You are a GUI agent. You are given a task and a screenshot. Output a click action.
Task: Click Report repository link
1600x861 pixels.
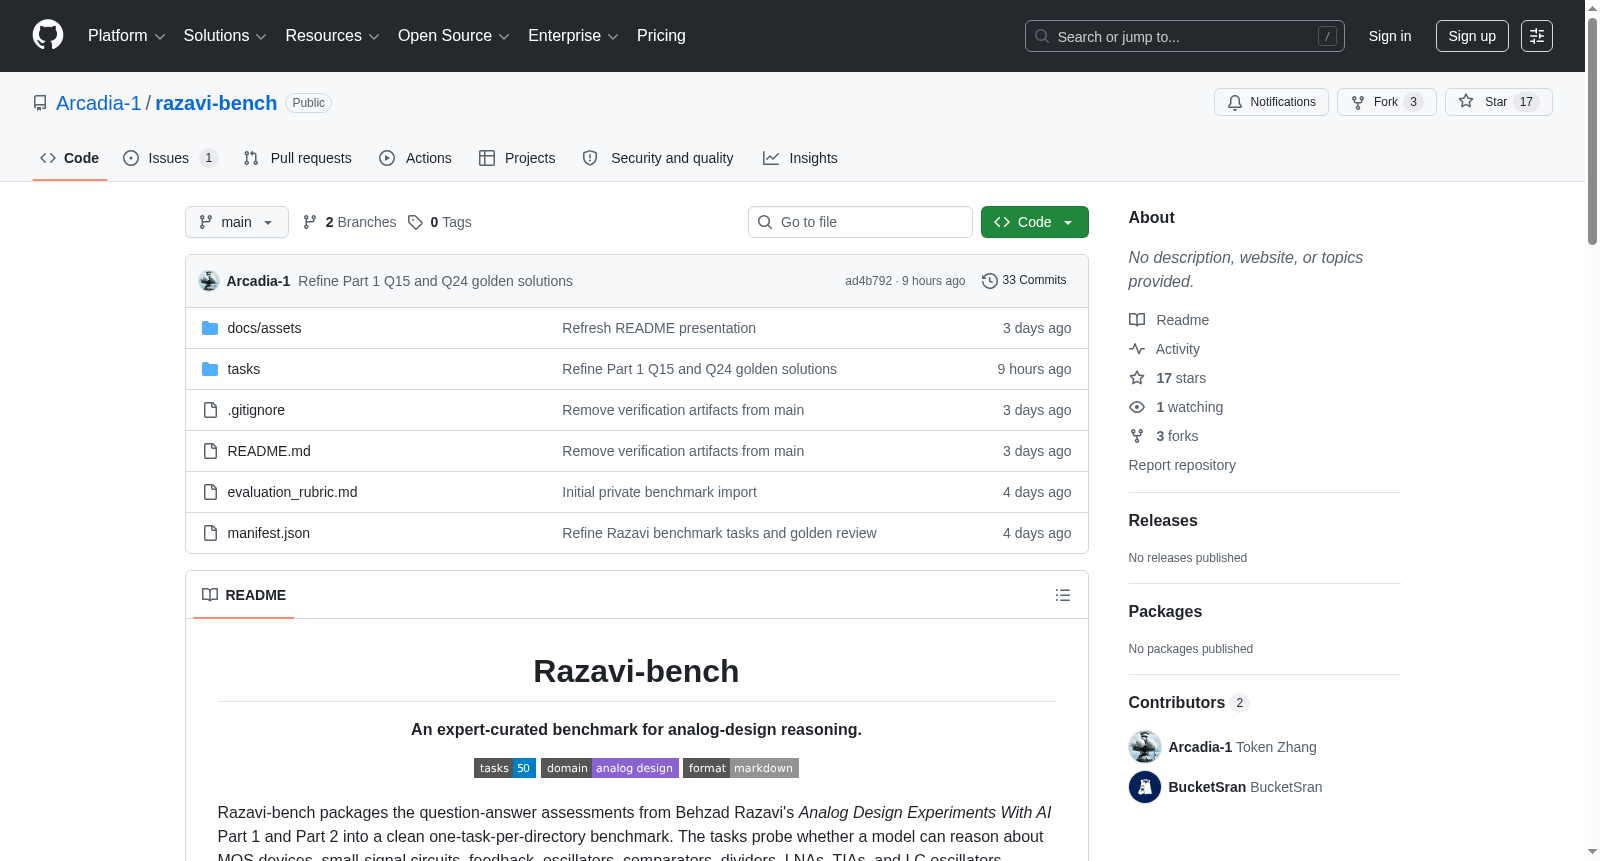pos(1182,465)
